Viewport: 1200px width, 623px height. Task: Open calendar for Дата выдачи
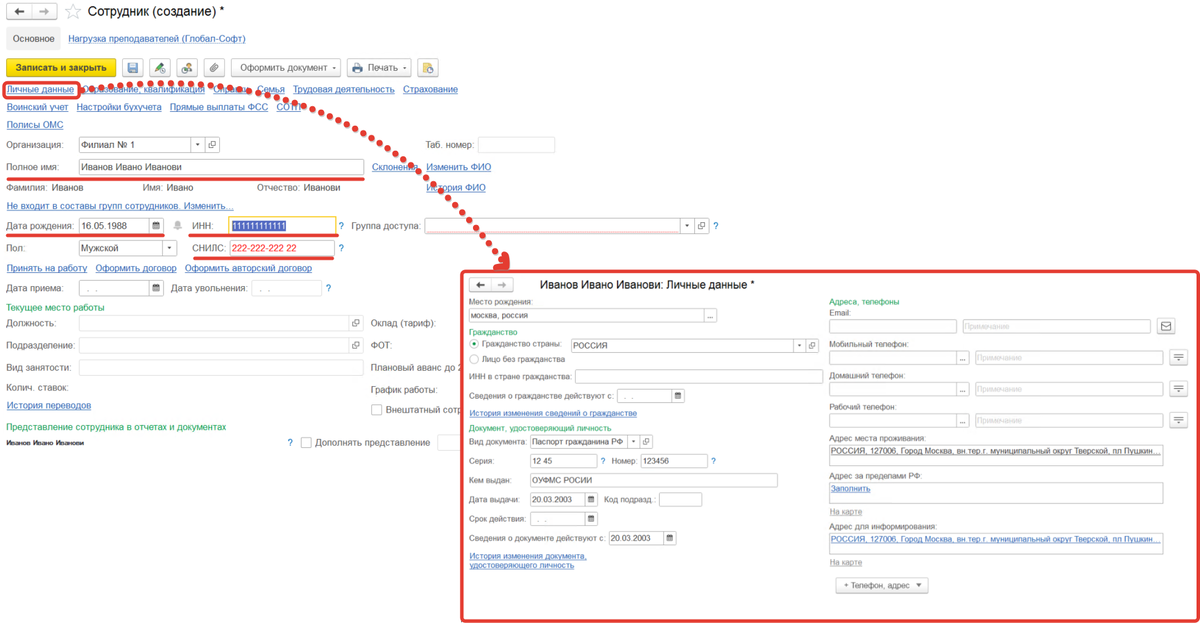click(x=591, y=499)
